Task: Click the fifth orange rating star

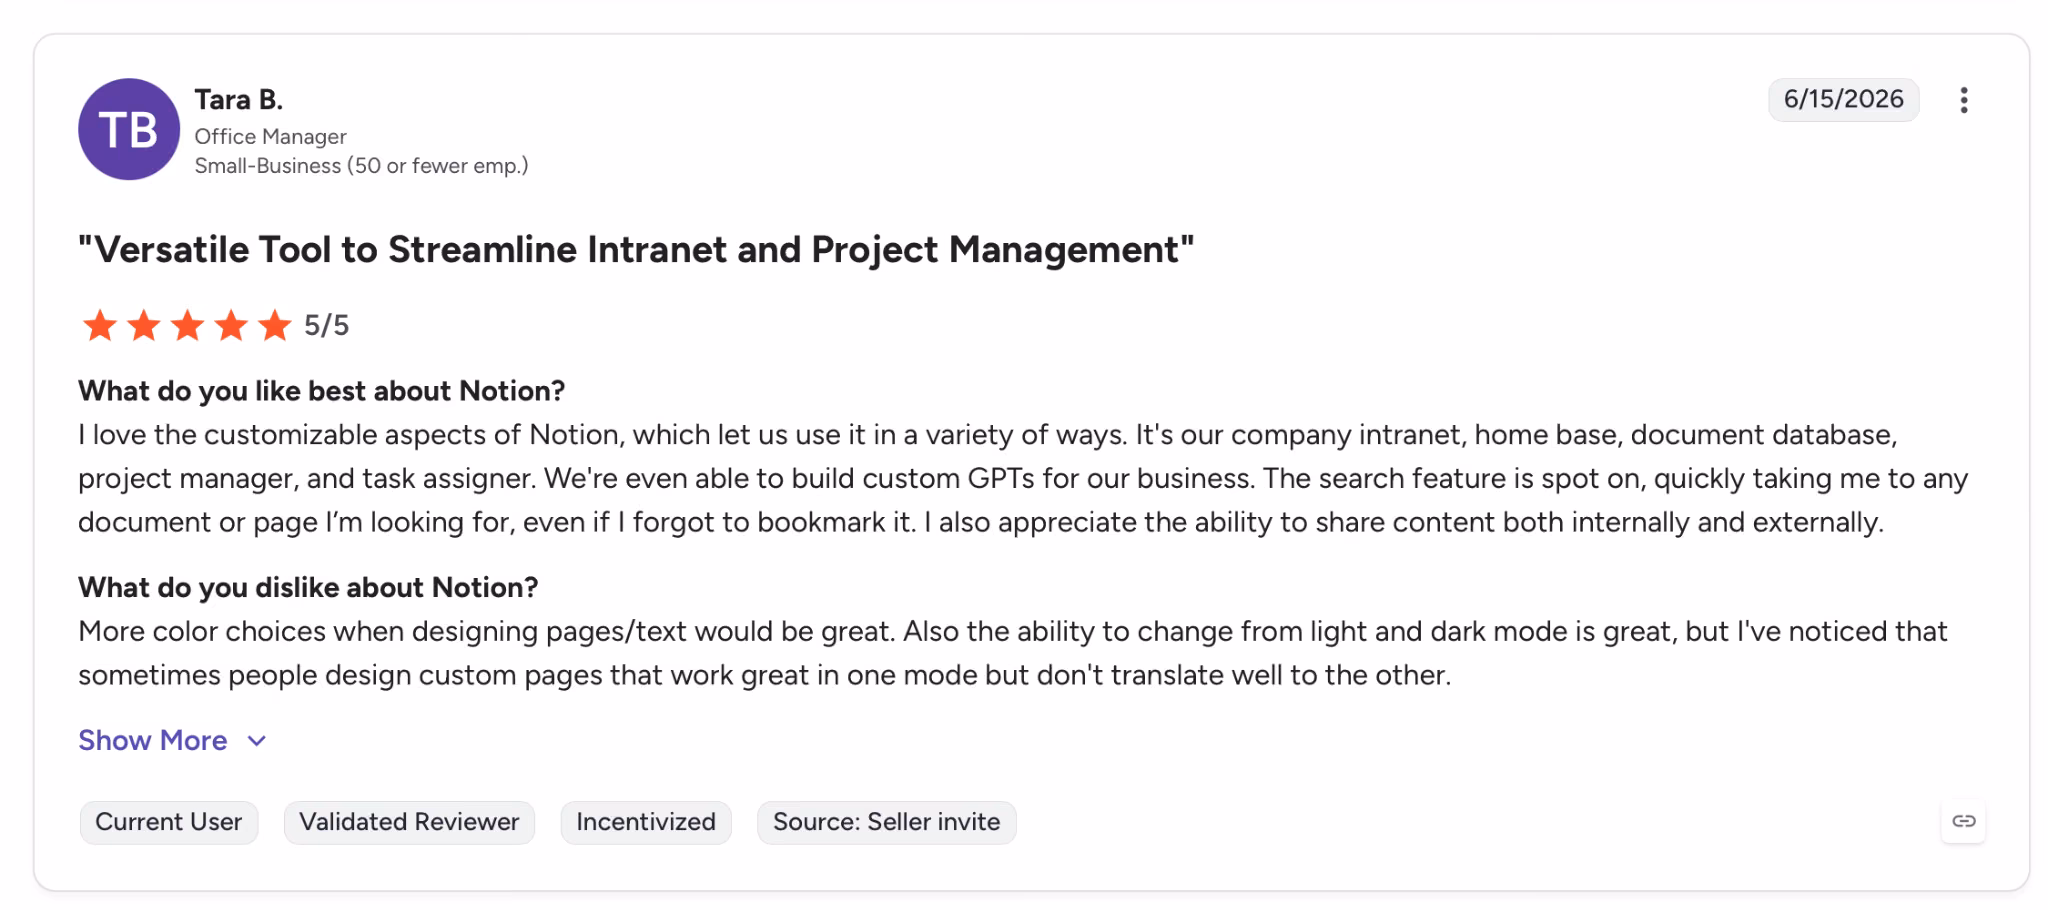Action: 275,325
